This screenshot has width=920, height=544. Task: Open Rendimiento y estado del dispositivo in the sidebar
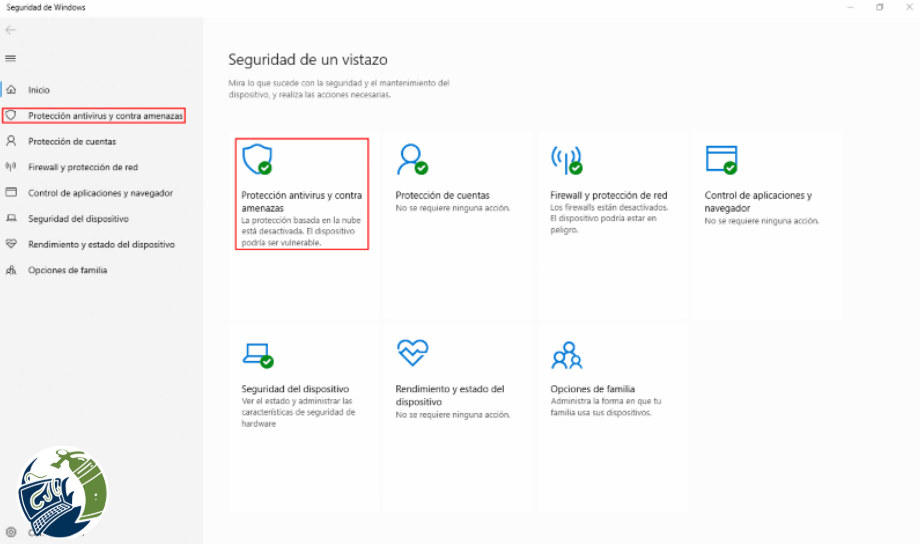[102, 245]
